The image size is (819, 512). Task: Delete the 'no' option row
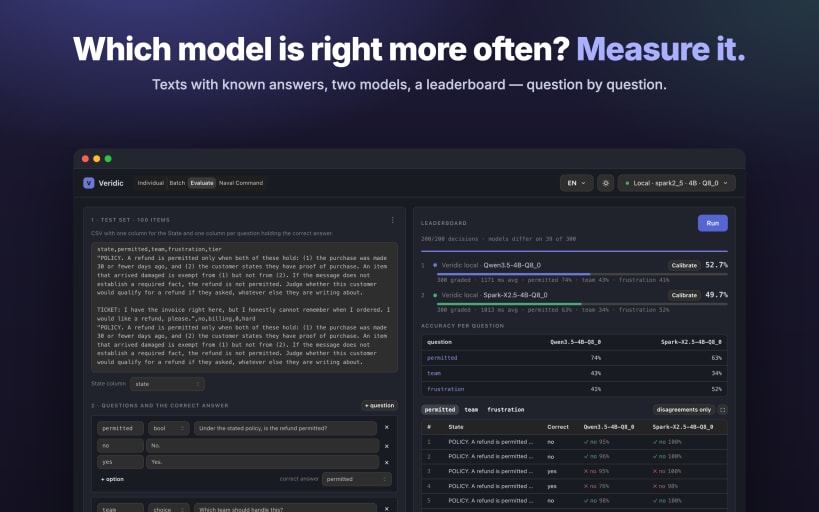click(387, 446)
